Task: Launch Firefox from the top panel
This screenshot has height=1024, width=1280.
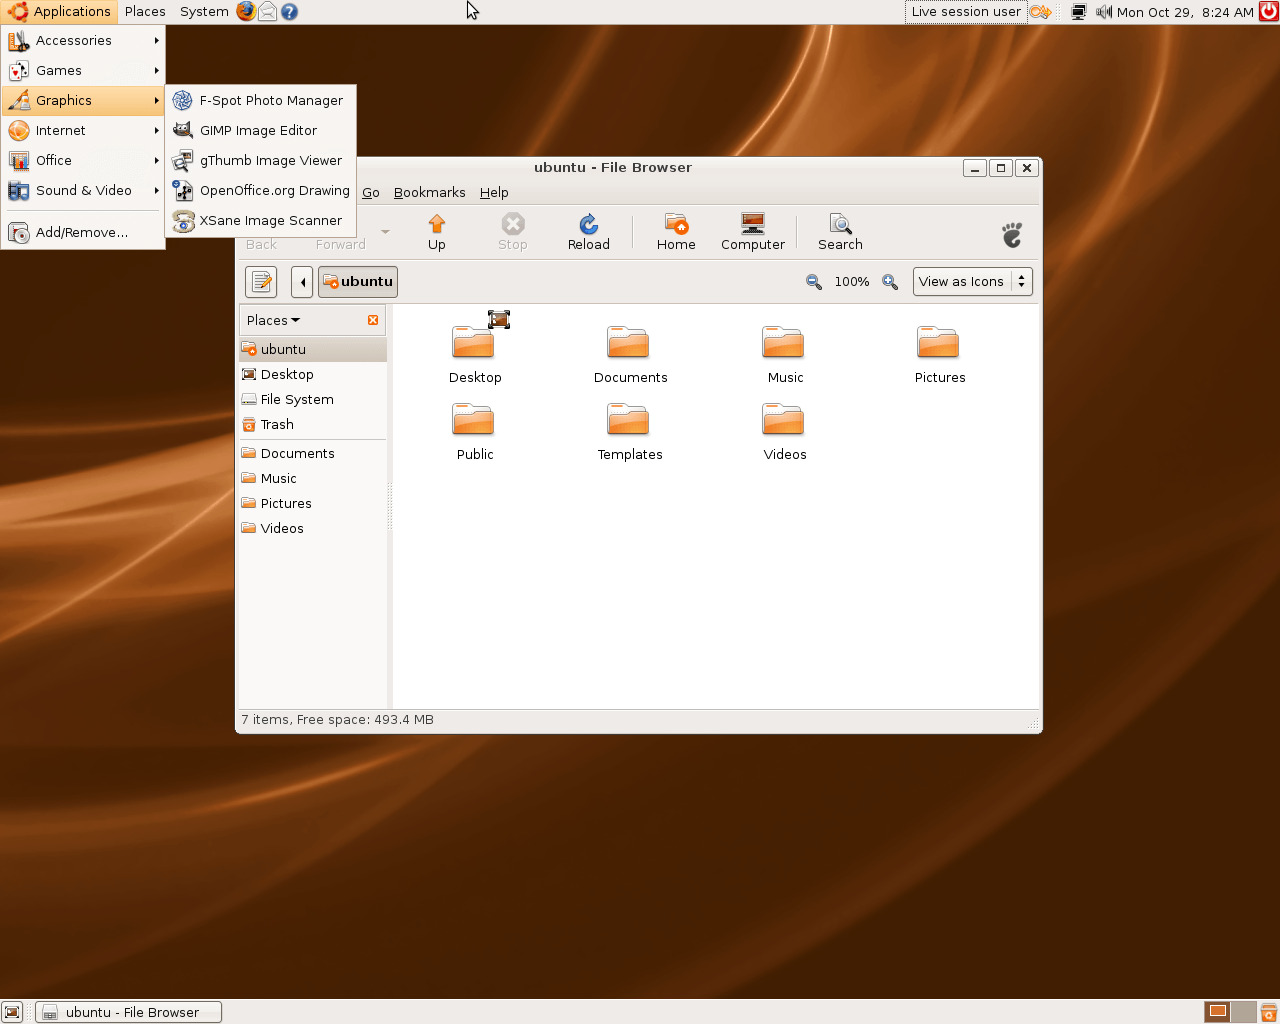Action: 246,12
